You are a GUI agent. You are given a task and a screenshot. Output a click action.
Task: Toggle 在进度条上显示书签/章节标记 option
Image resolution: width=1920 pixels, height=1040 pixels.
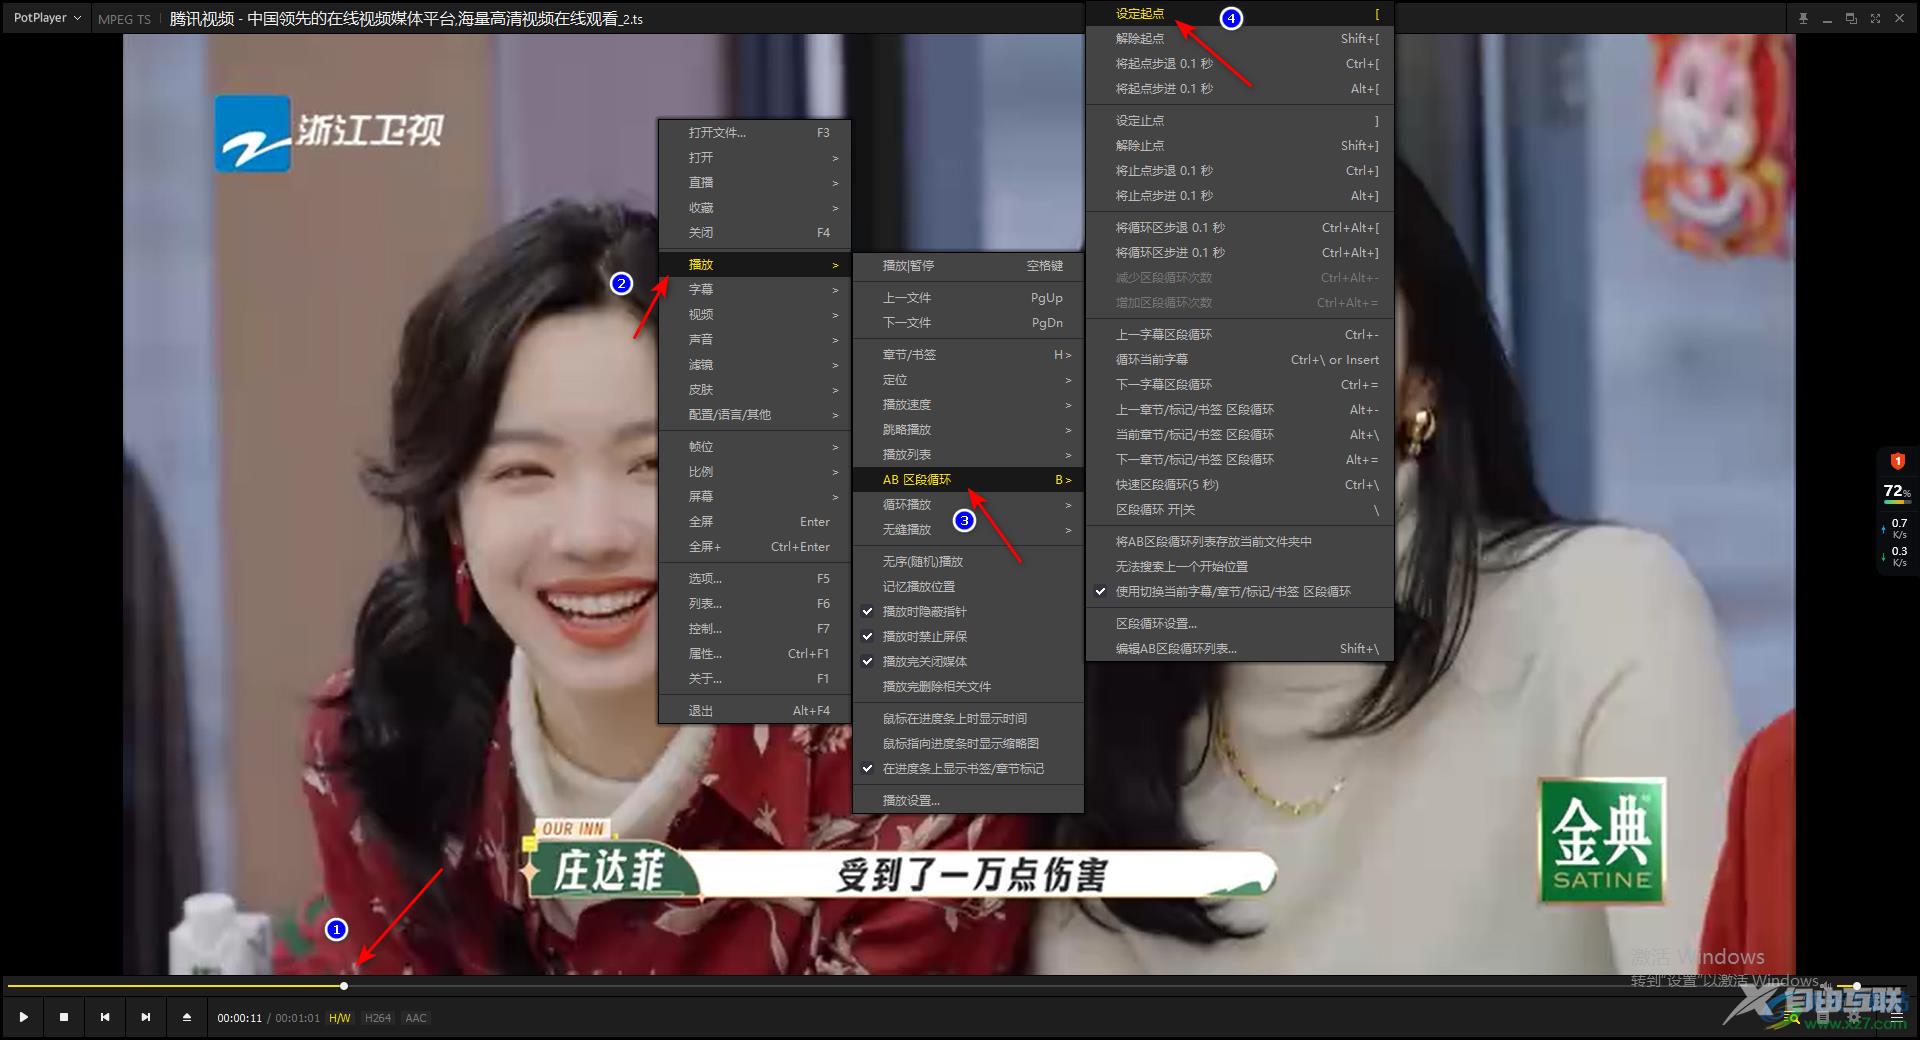click(x=968, y=768)
